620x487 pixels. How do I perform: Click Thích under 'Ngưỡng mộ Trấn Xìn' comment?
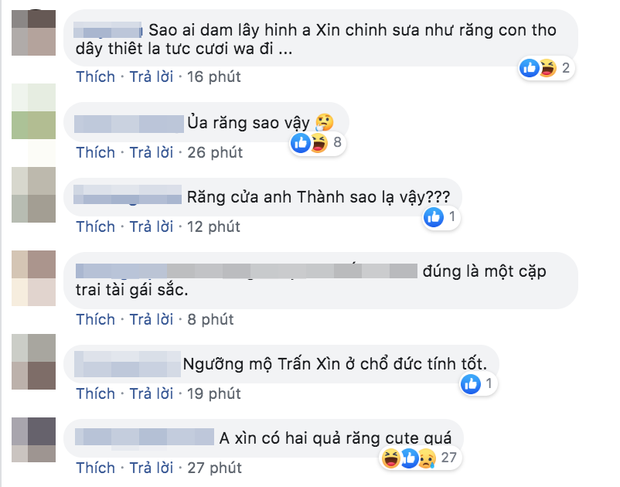click(95, 393)
